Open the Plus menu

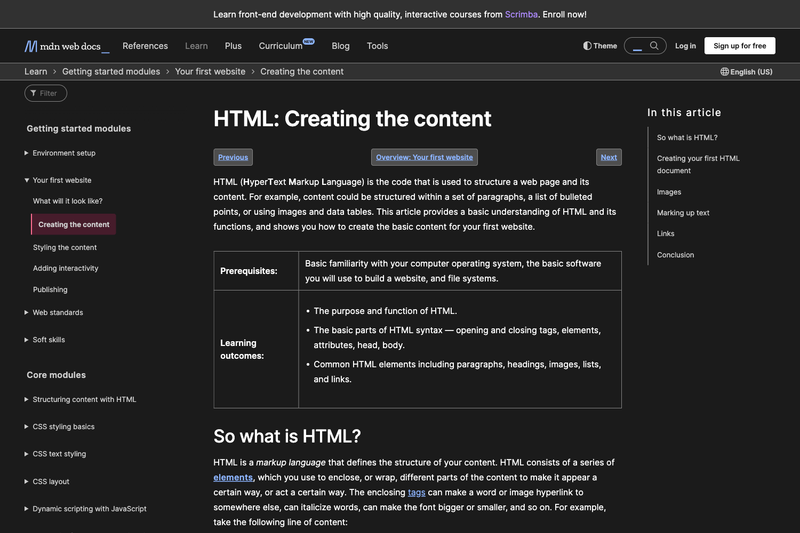tap(233, 46)
